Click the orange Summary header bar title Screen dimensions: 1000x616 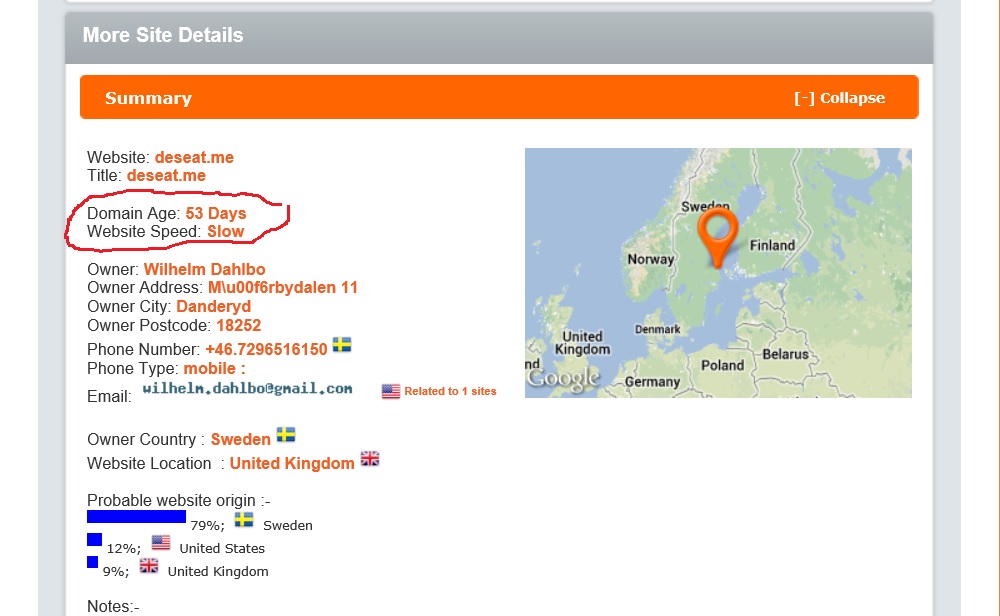click(x=148, y=98)
